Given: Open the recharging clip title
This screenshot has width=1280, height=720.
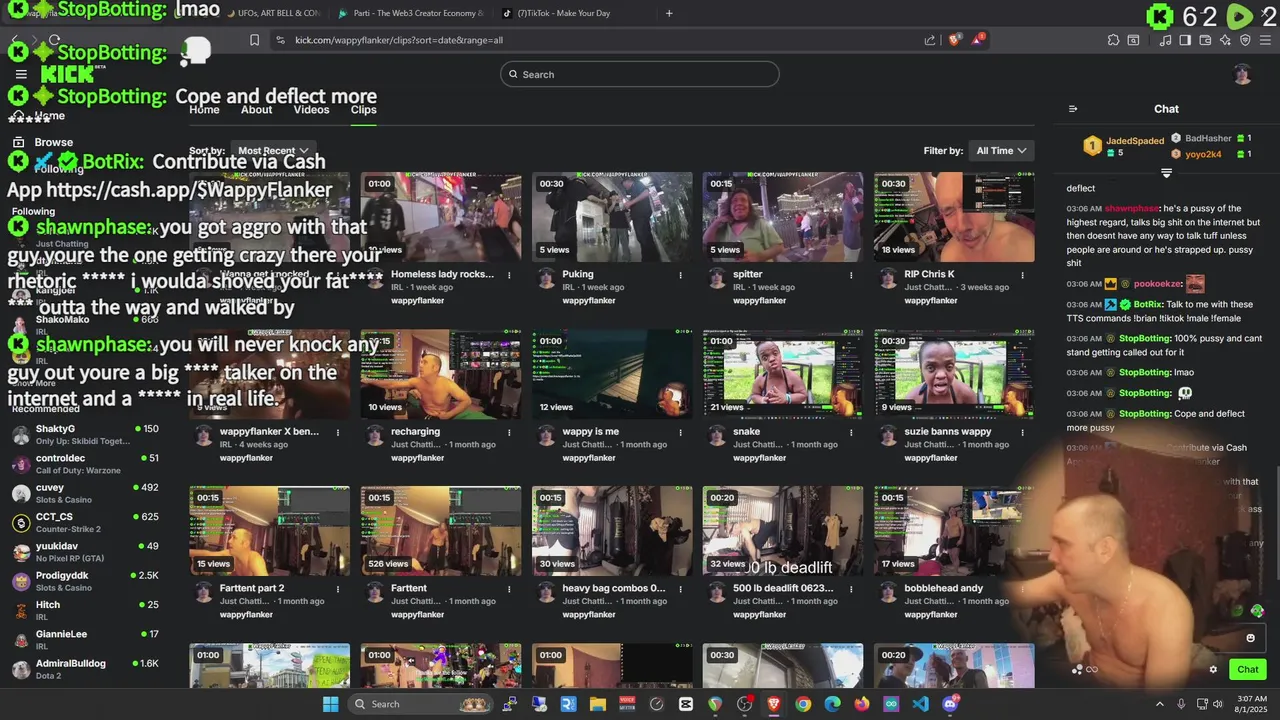Looking at the screenshot, I should pyautogui.click(x=415, y=432).
